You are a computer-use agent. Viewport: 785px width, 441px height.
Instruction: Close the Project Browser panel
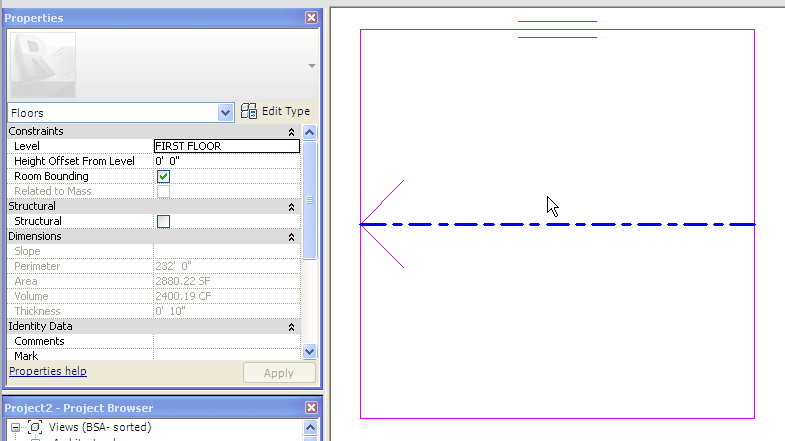click(311, 407)
